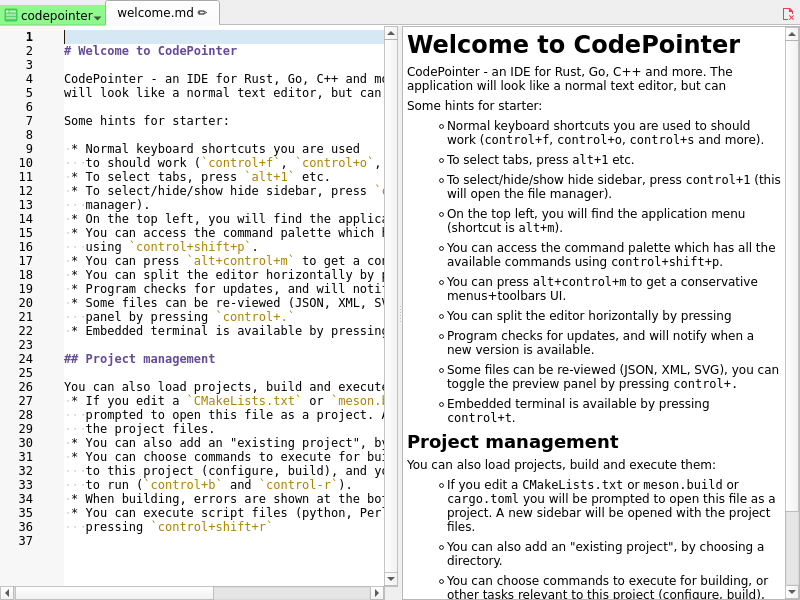Click line number 9 in the gutter
The height and width of the screenshot is (600, 800).
tap(29, 148)
